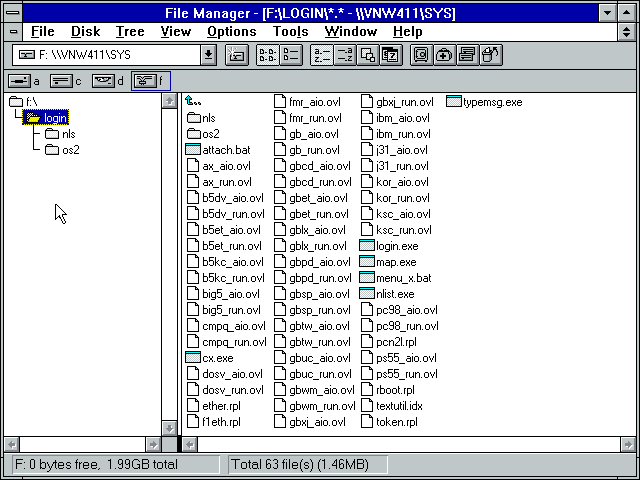Select the f1eth.rpl file icon
Viewport: 640px width, 480px height.
coord(193,421)
